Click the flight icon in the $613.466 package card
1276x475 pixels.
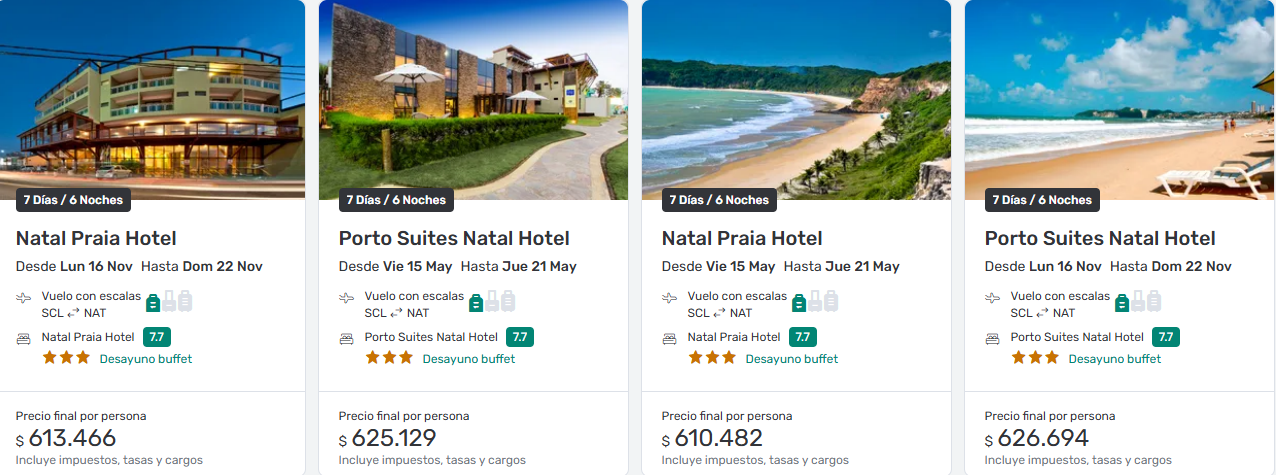coord(24,298)
